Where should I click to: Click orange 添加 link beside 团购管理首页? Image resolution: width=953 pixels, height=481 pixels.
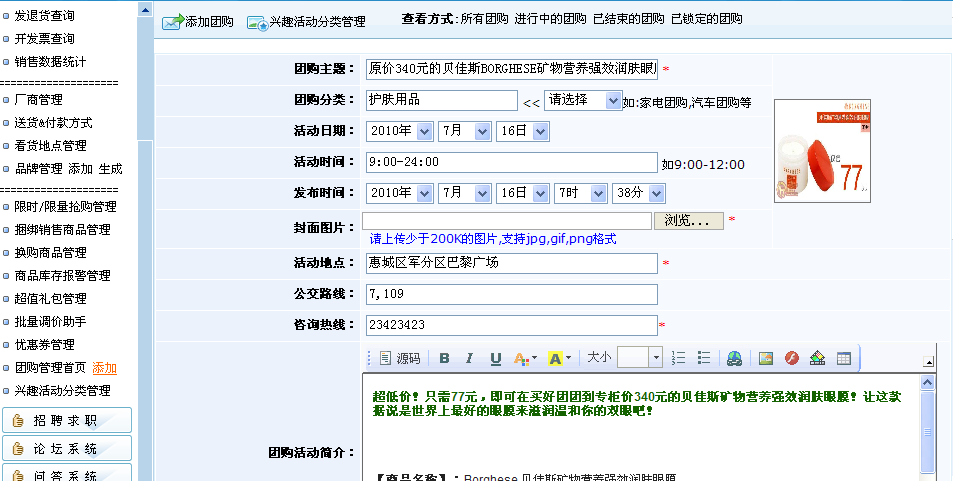click(105, 368)
